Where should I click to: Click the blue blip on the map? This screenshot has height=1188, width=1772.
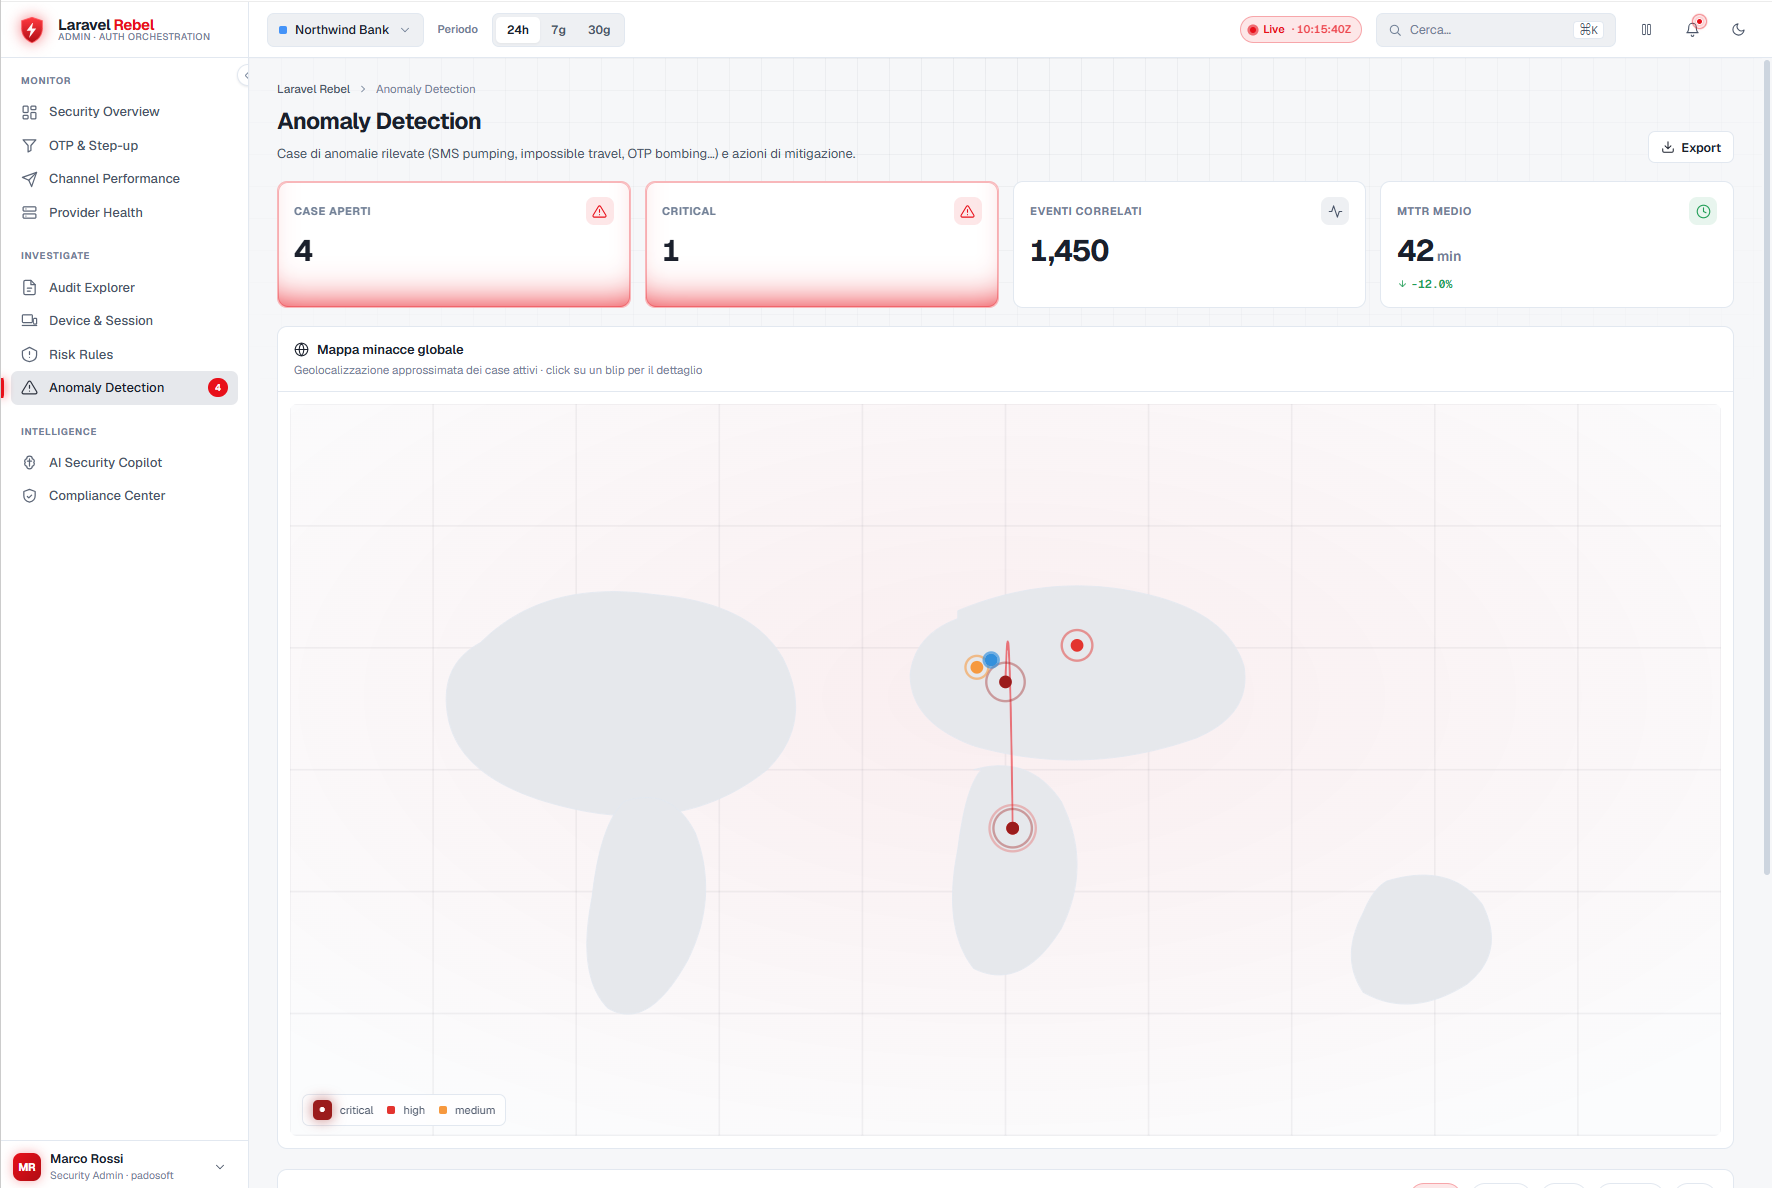[x=991, y=660]
